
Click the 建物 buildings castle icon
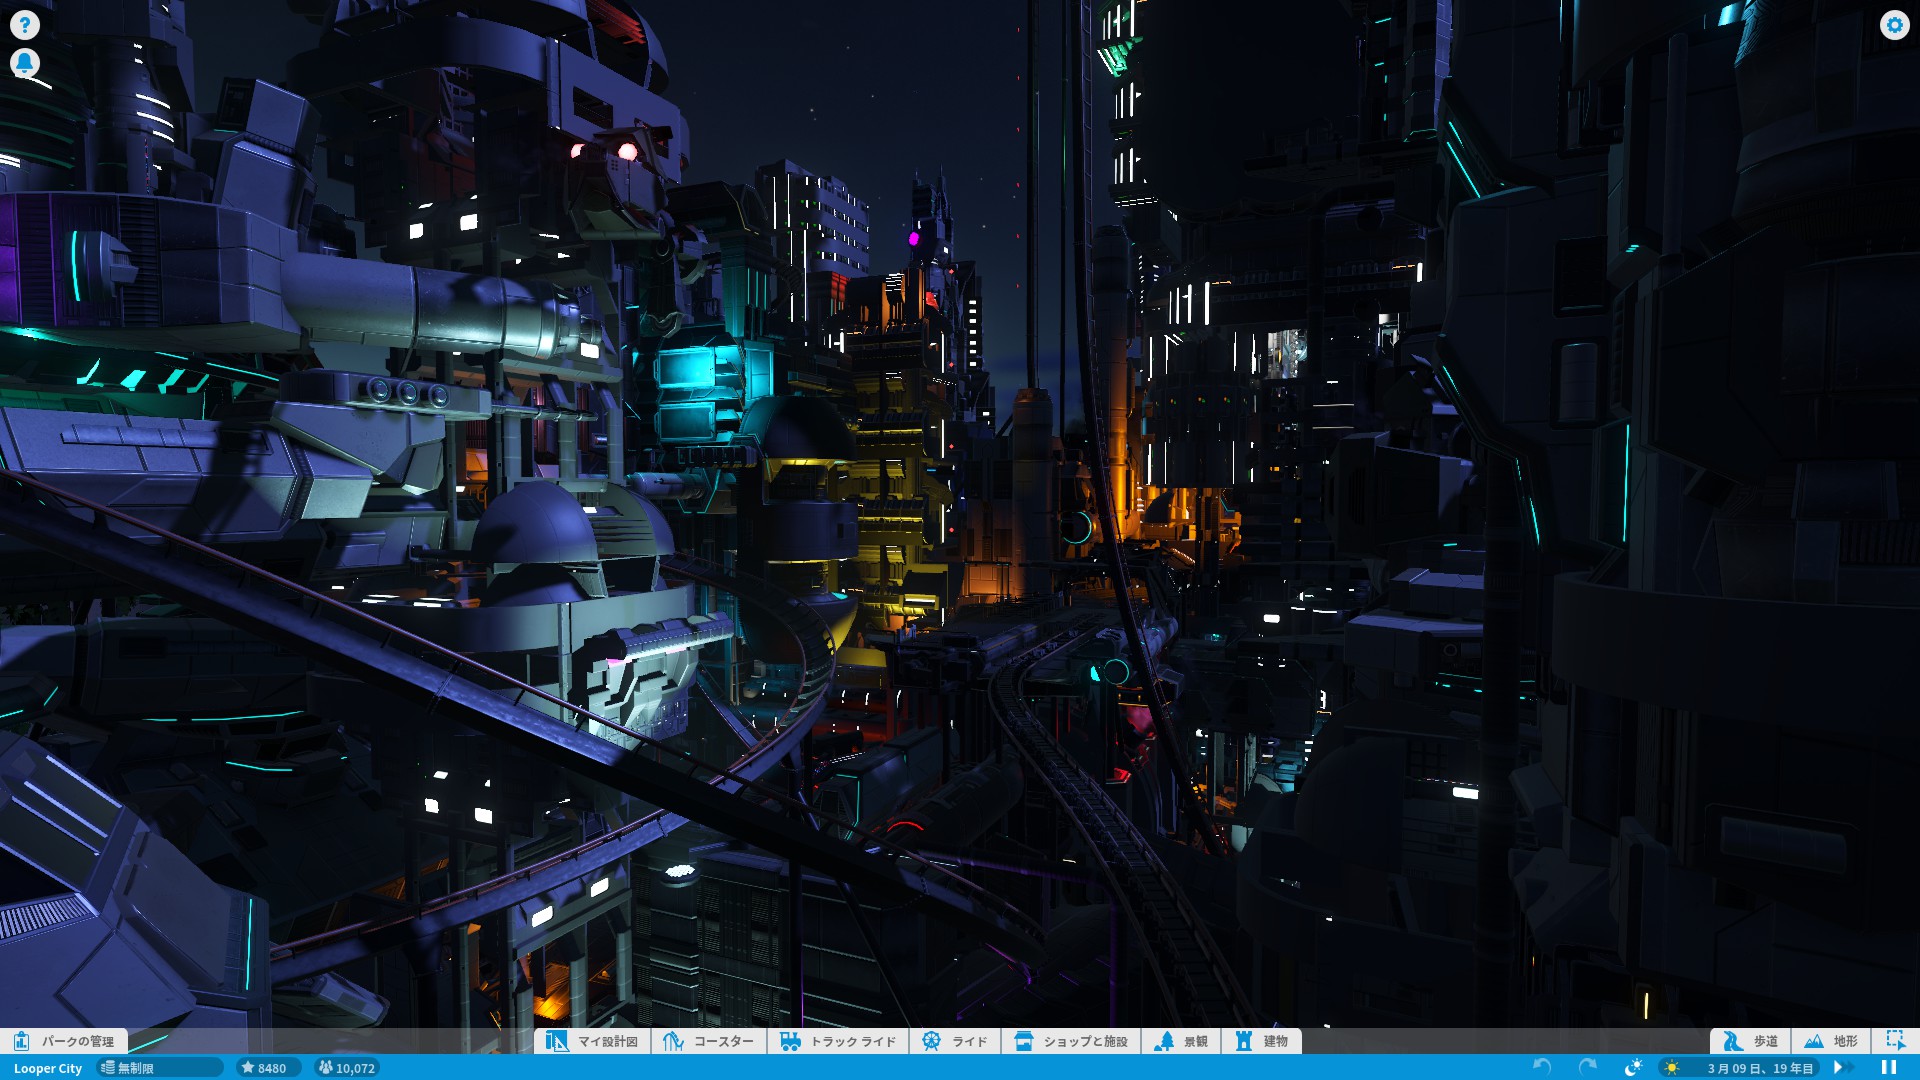(1244, 1041)
